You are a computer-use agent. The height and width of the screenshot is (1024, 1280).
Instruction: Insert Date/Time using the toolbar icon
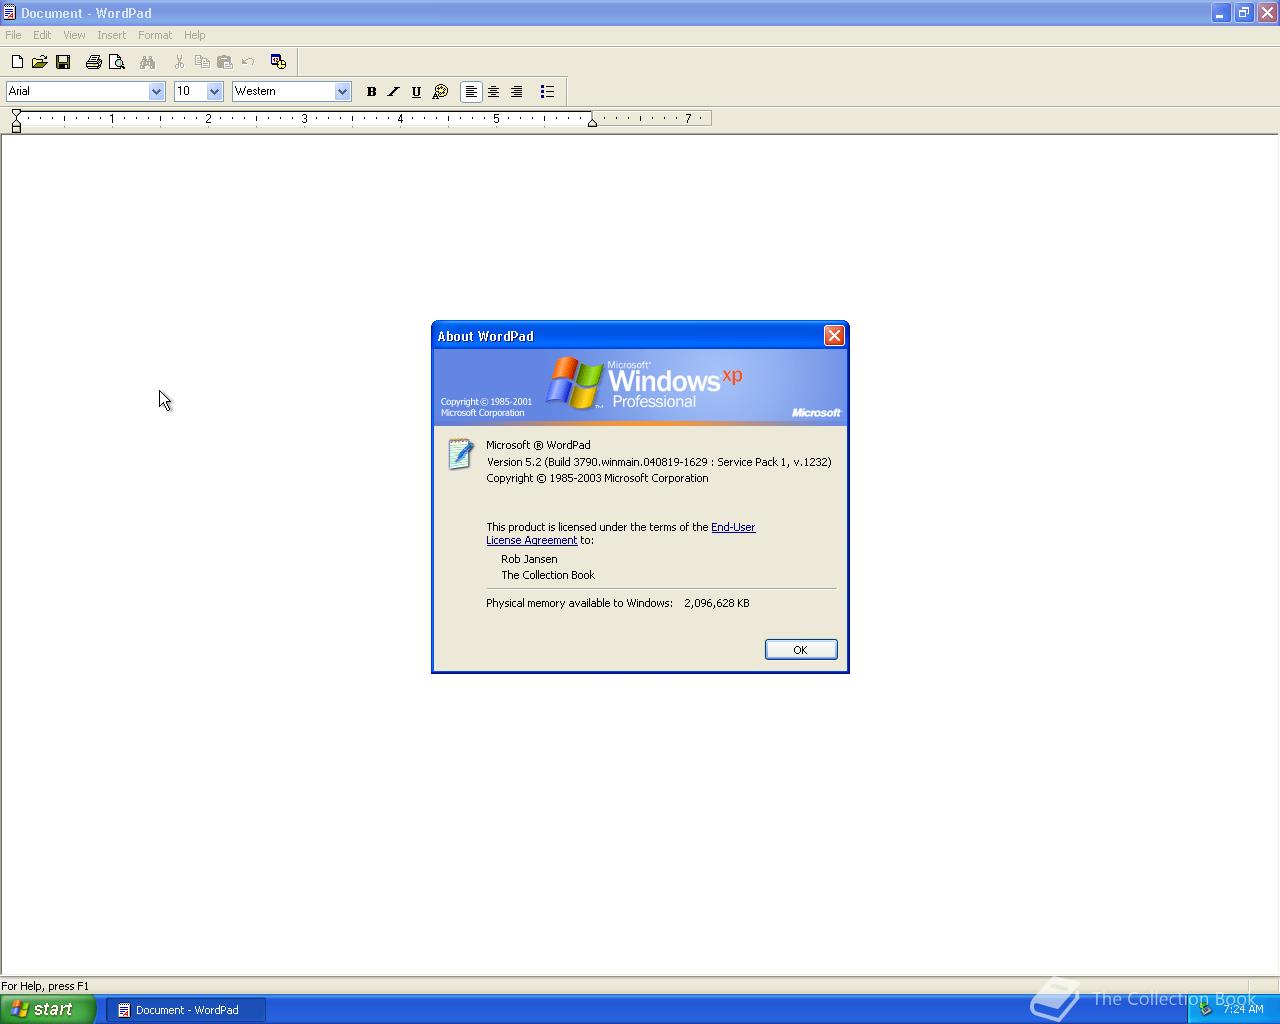[x=278, y=62]
